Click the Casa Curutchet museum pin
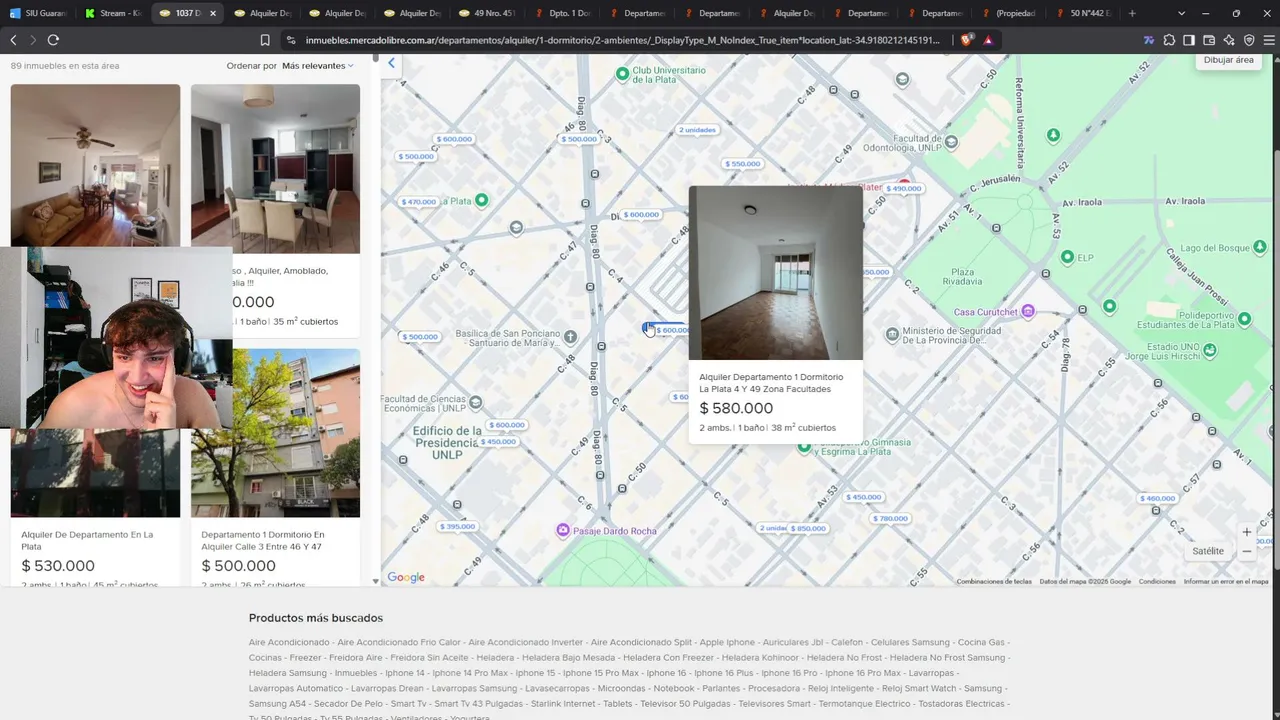The image size is (1280, 720). [1028, 311]
